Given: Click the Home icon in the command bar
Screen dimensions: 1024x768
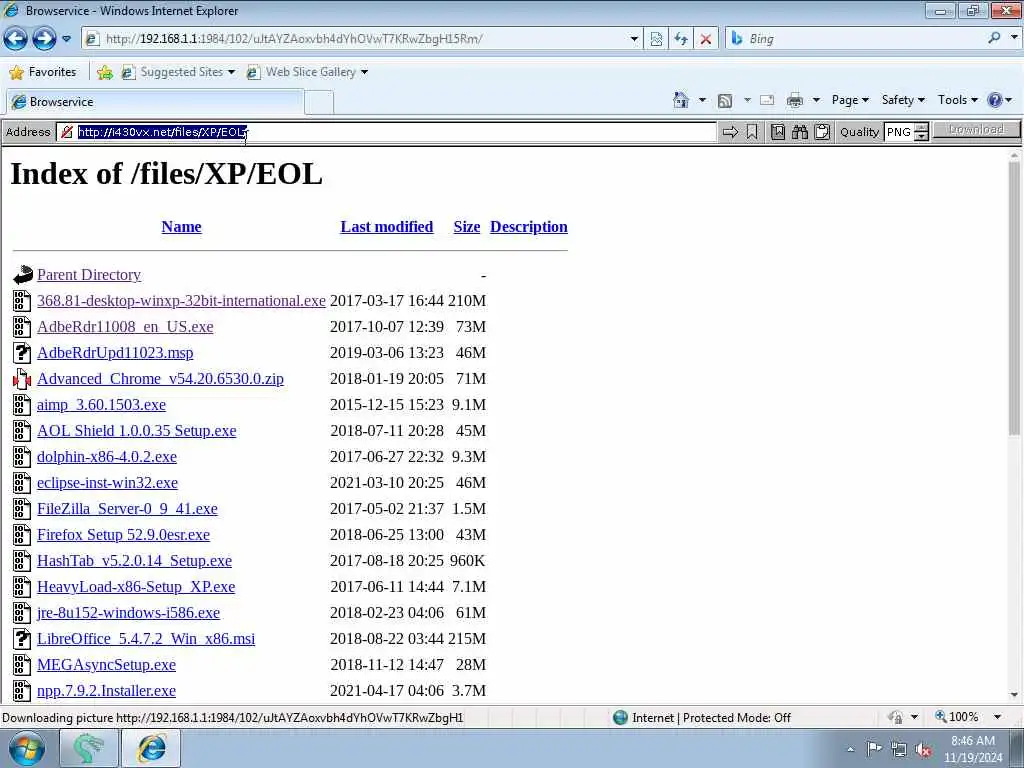Looking at the screenshot, I should pyautogui.click(x=681, y=100).
